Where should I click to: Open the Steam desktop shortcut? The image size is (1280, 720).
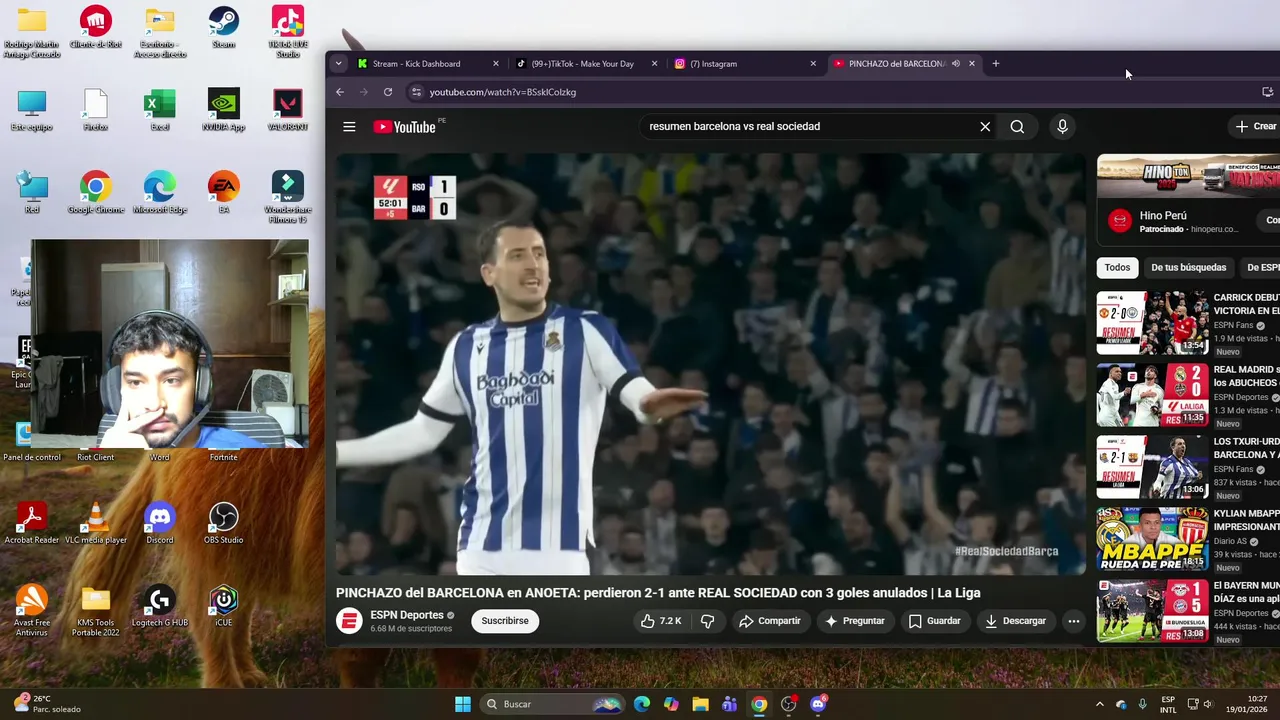coord(223,28)
